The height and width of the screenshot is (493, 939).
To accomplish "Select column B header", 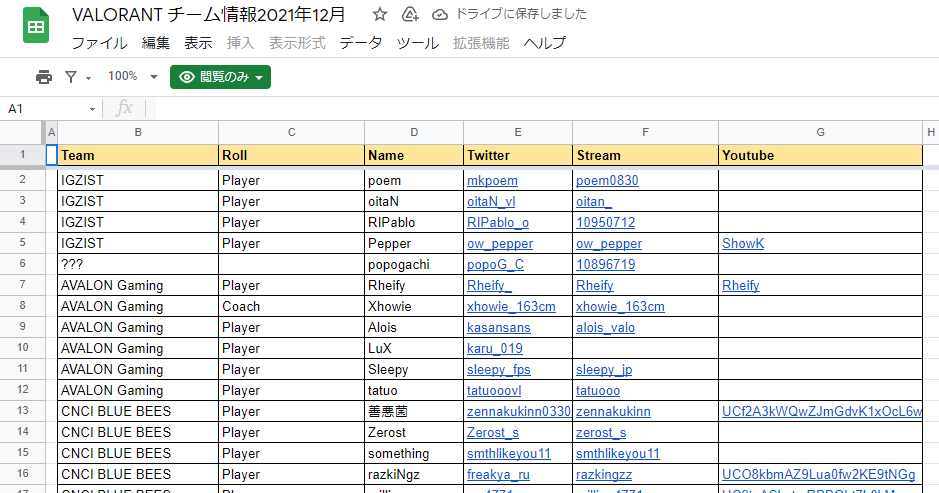I will click(x=138, y=132).
